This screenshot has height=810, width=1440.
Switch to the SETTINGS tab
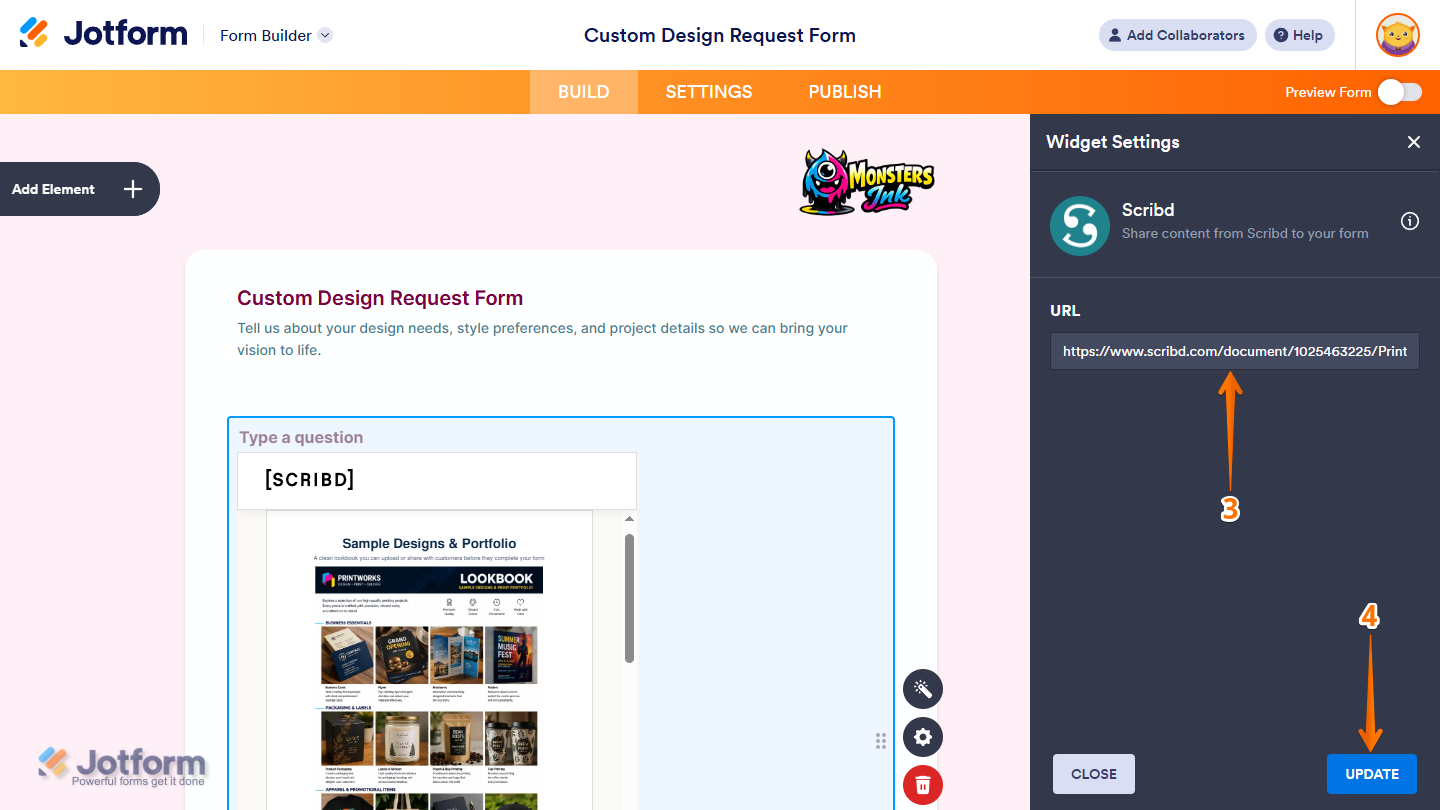[x=708, y=91]
